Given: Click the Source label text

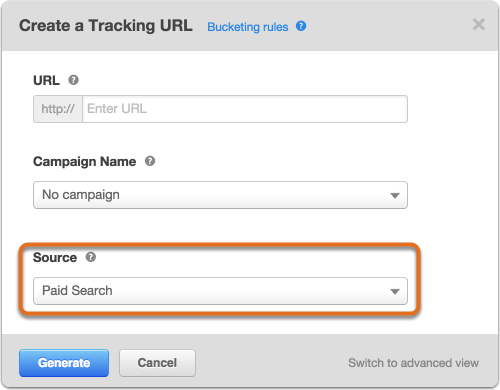Looking at the screenshot, I should [55, 257].
